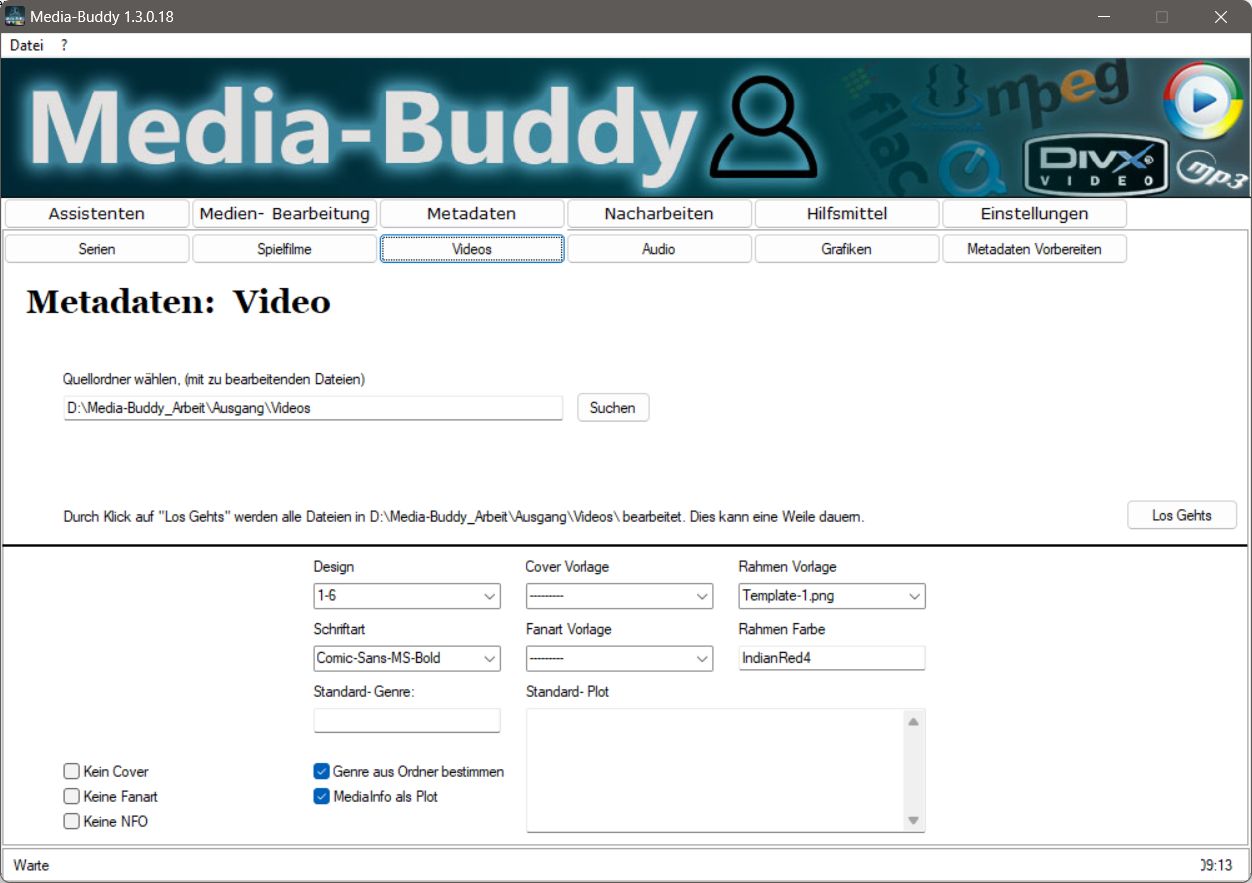This screenshot has height=883, width=1252.
Task: Open the Hilfsmittel tab
Action: tap(847, 214)
